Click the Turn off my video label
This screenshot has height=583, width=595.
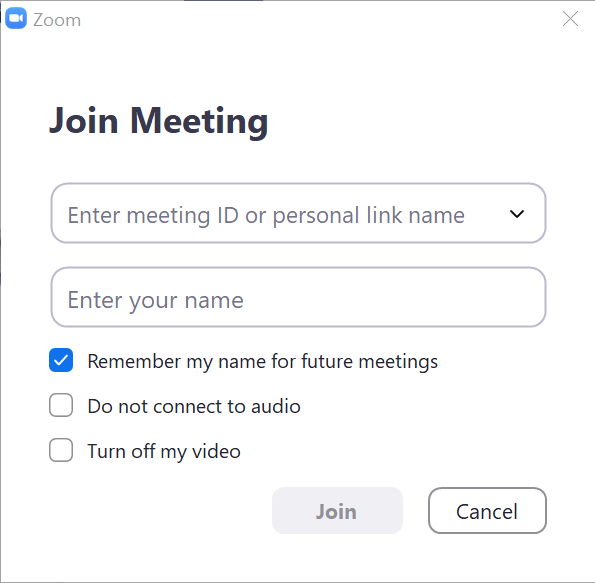click(x=164, y=451)
